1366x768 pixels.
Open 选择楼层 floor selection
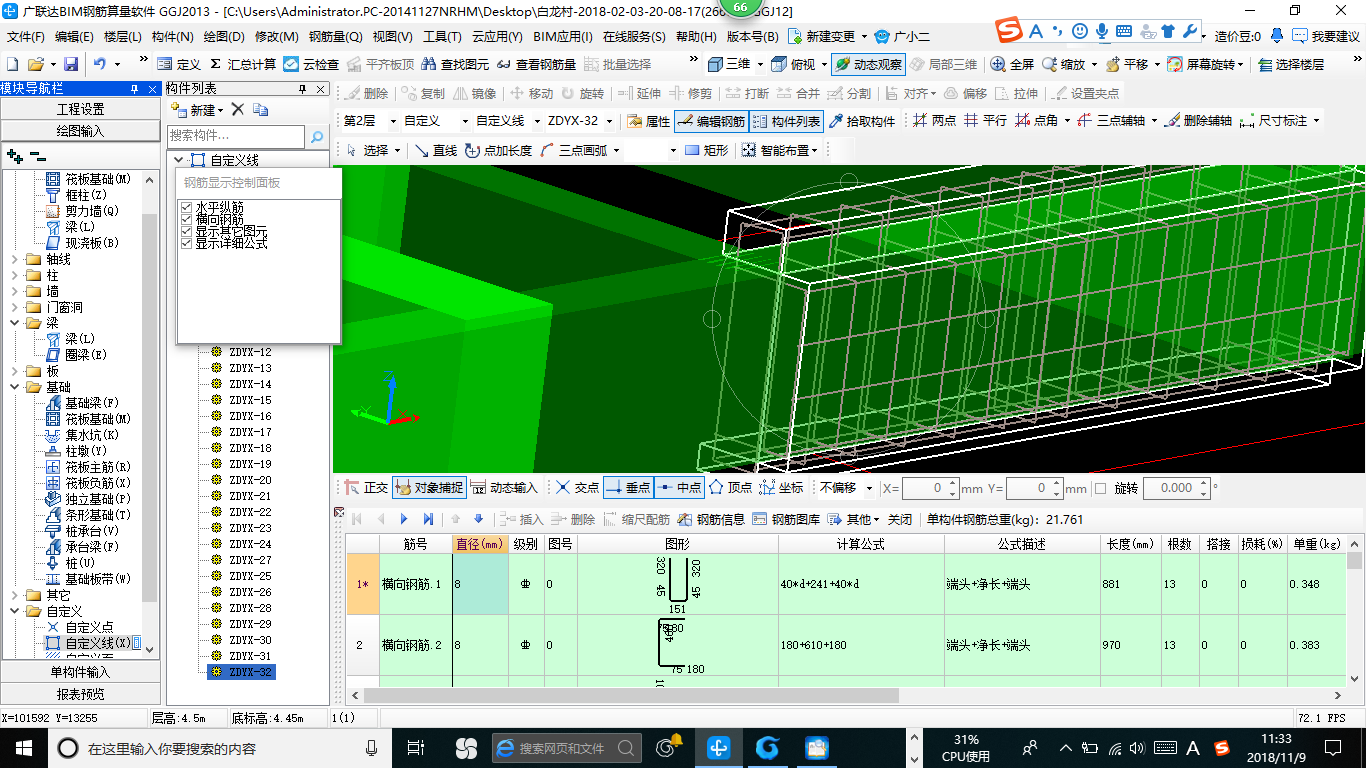click(x=1291, y=64)
